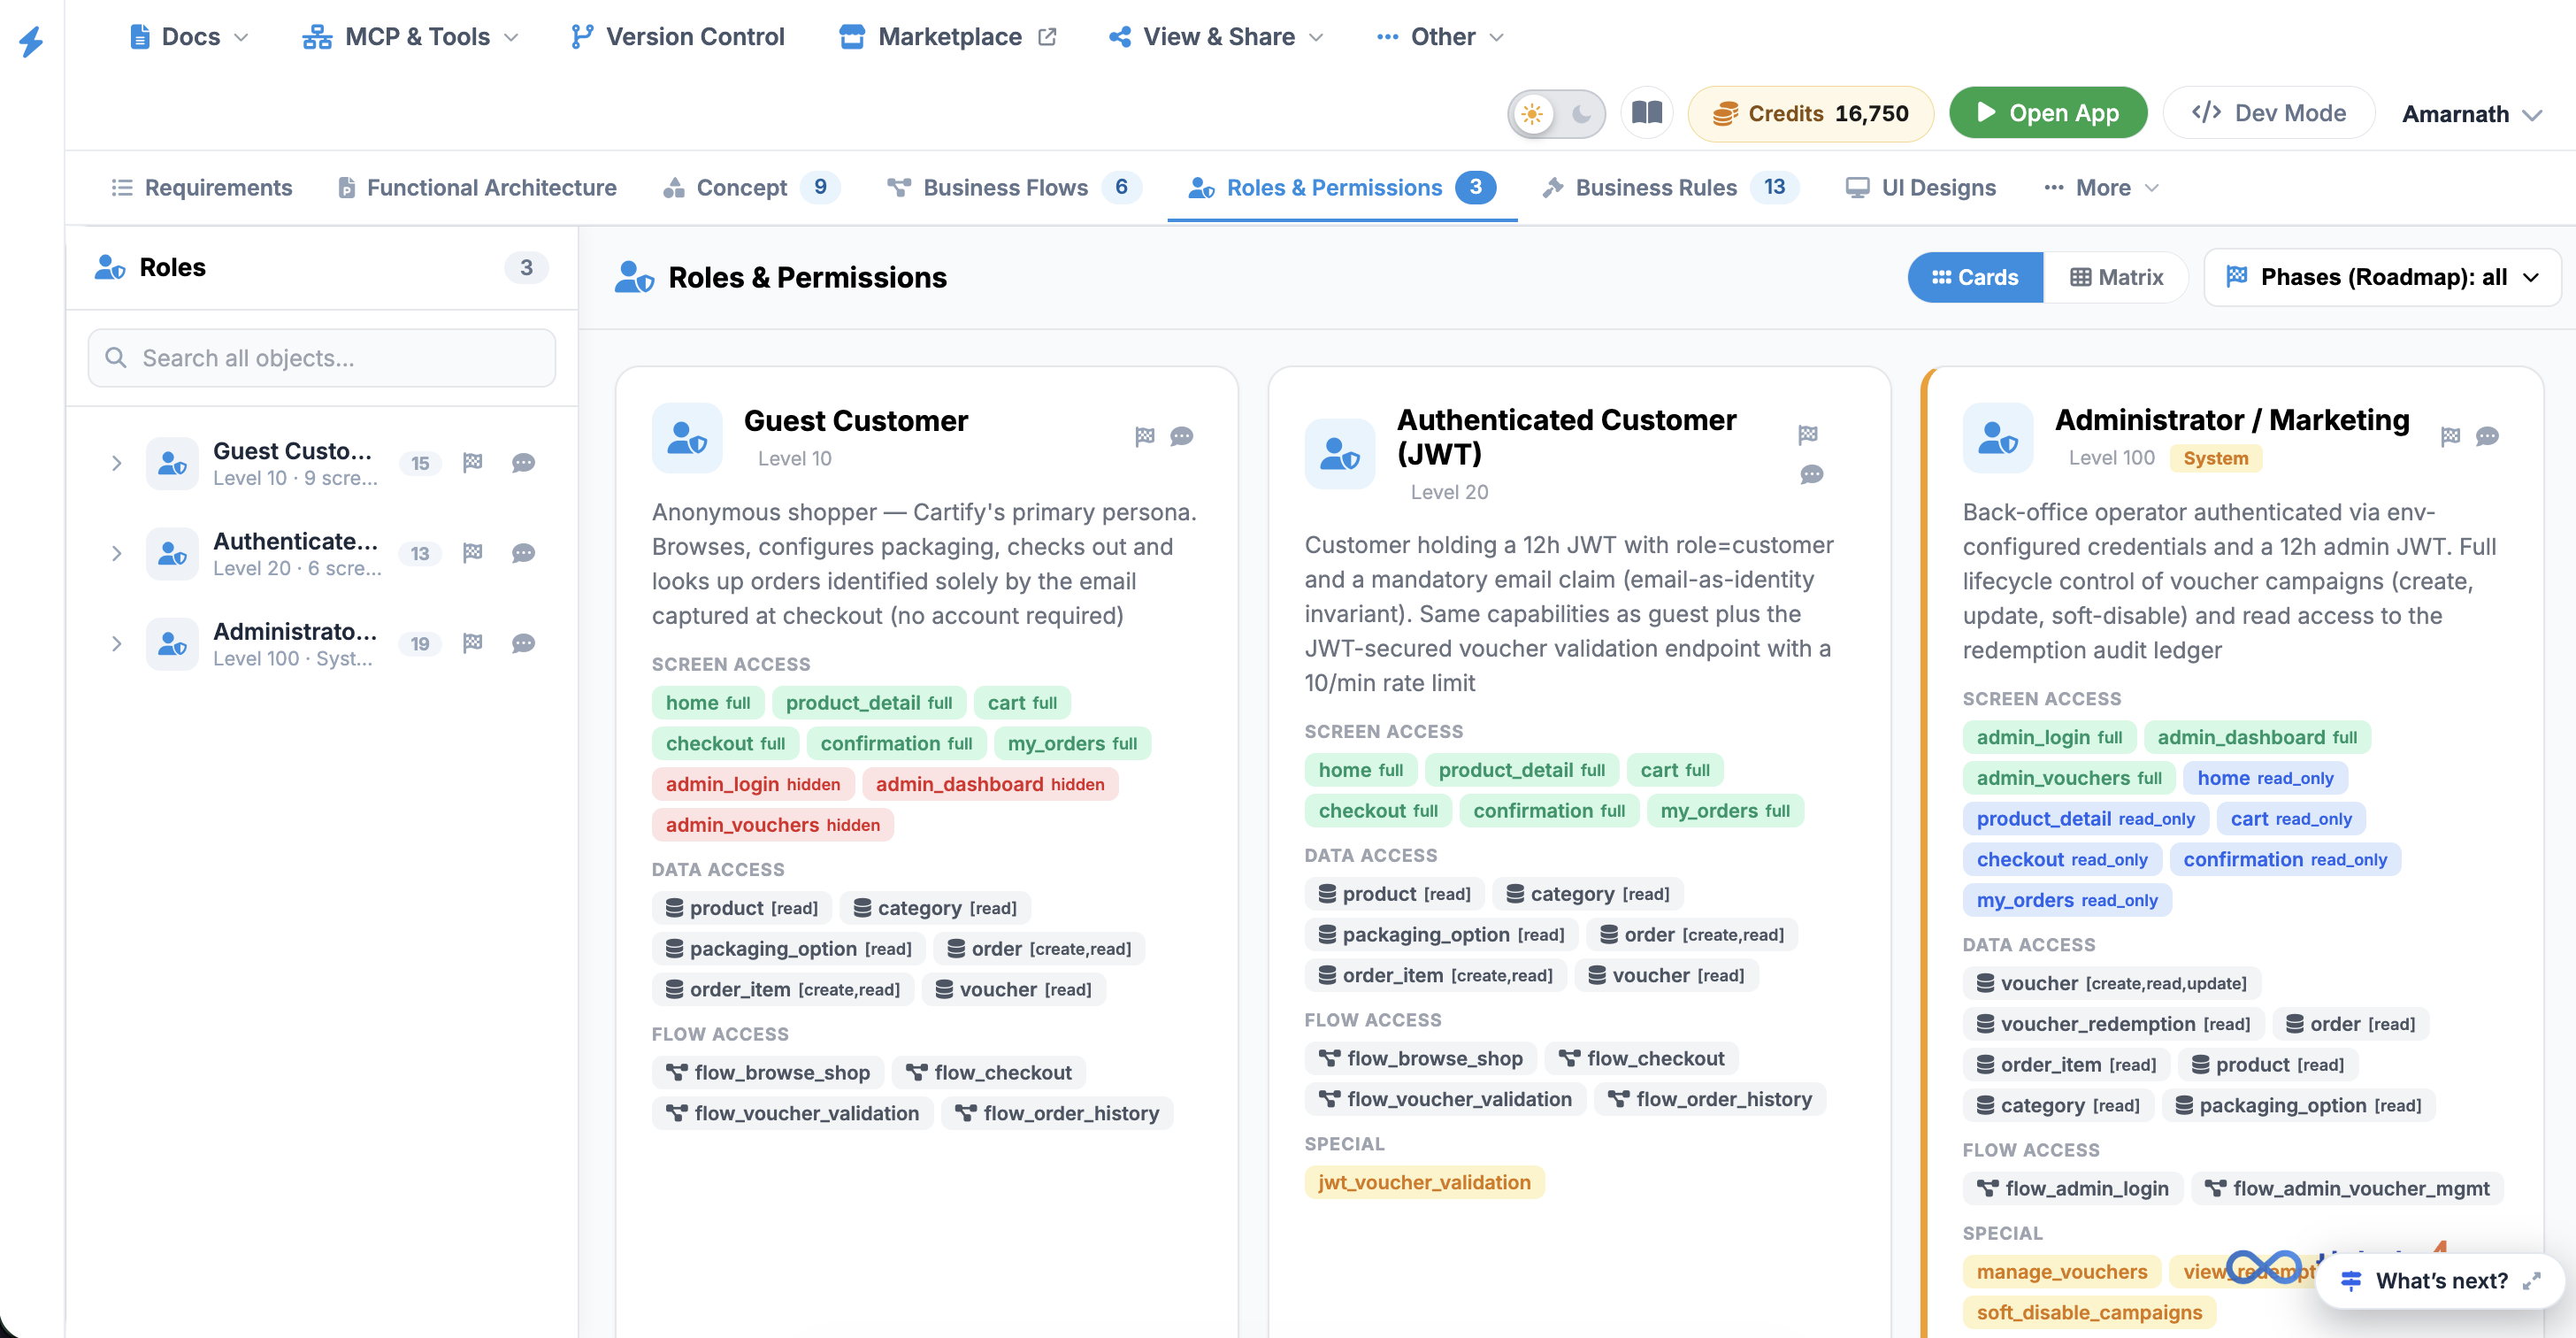
Task: Expand the Authenticate... role tree row
Action: click(x=116, y=552)
